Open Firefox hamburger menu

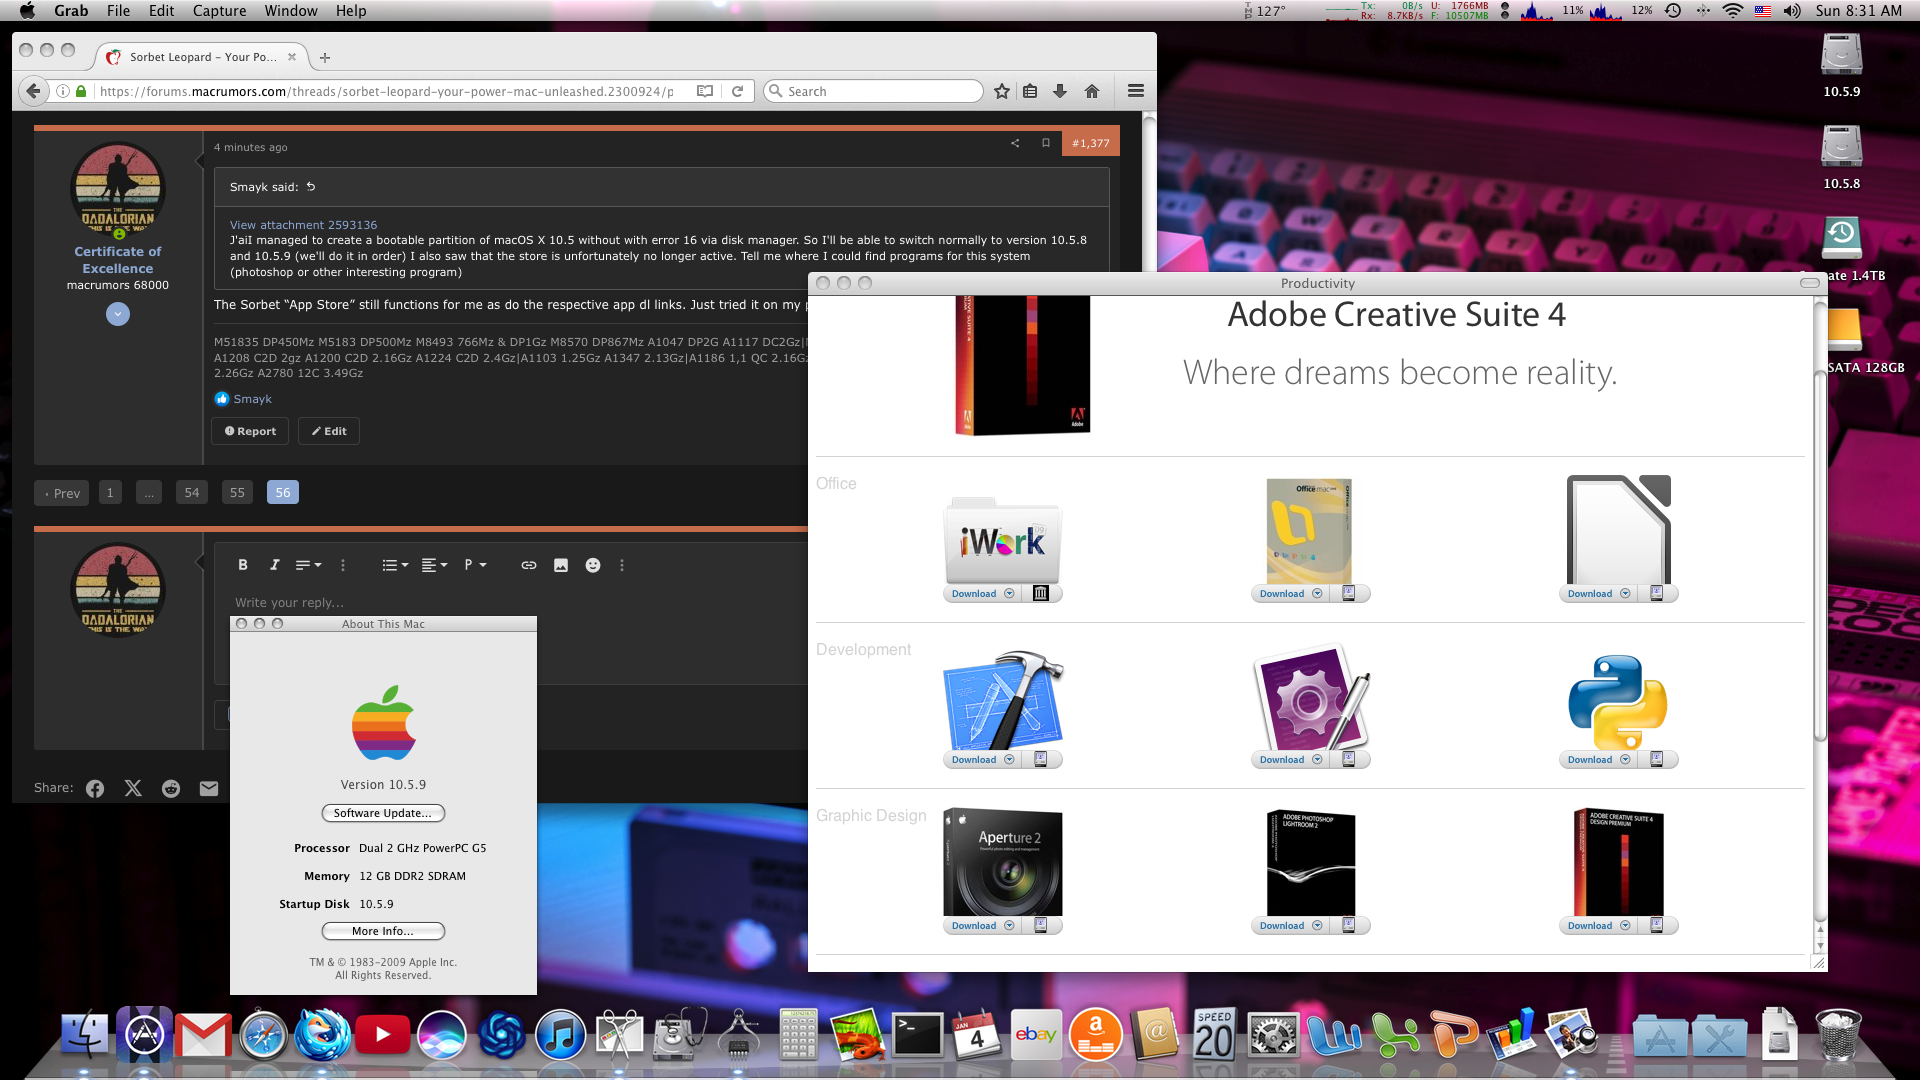pos(1135,91)
